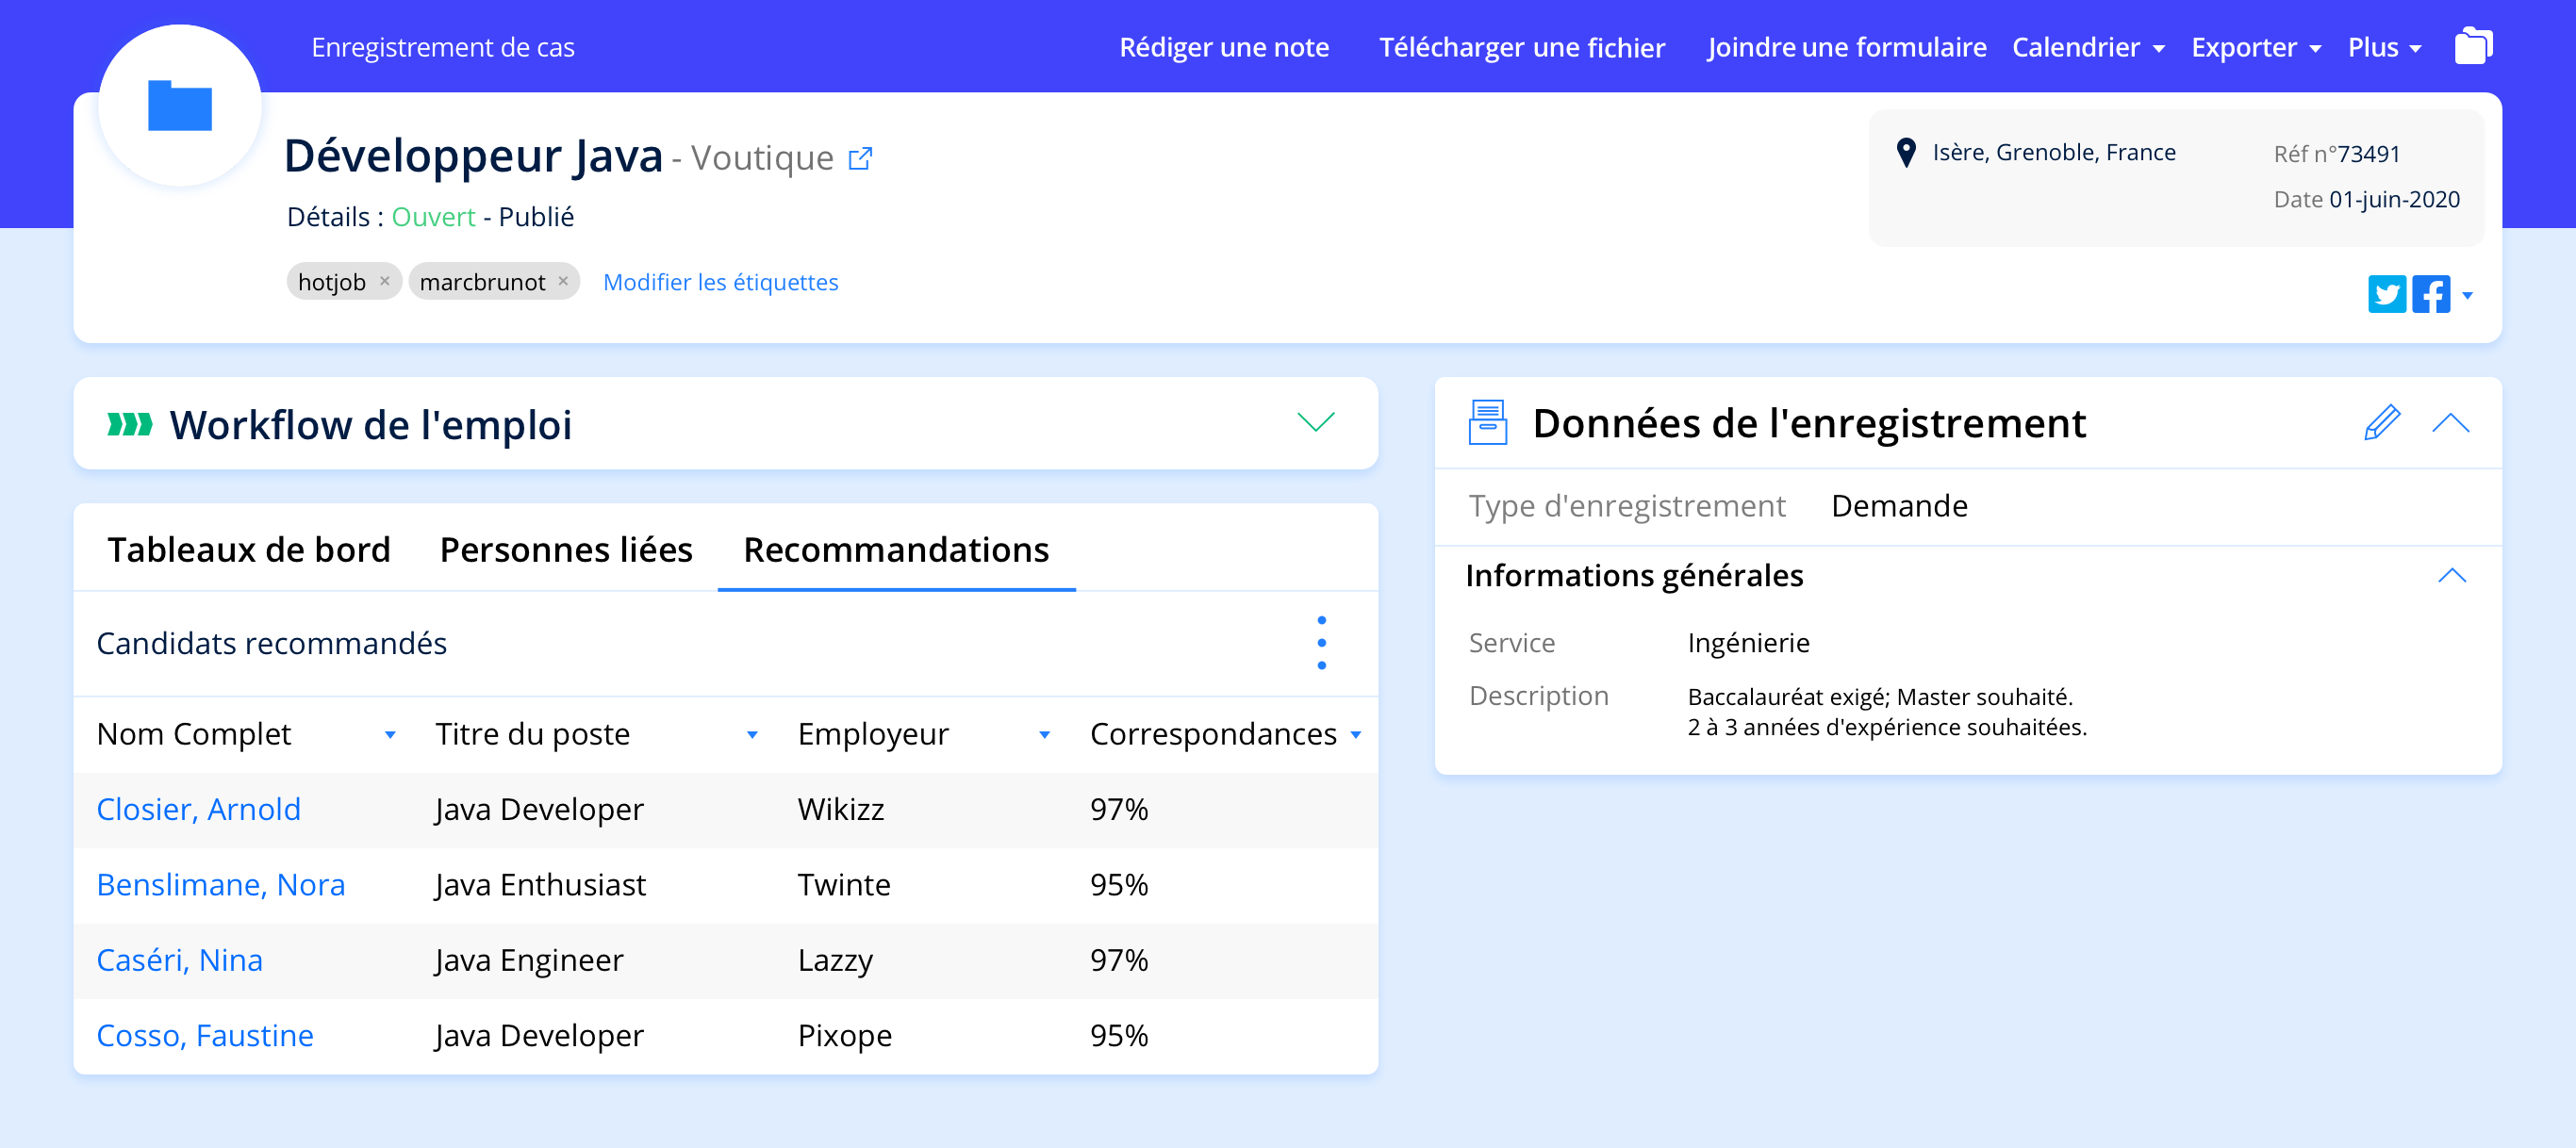Click Modifier les étiquettes link
The width and height of the screenshot is (2576, 1148).
click(720, 282)
